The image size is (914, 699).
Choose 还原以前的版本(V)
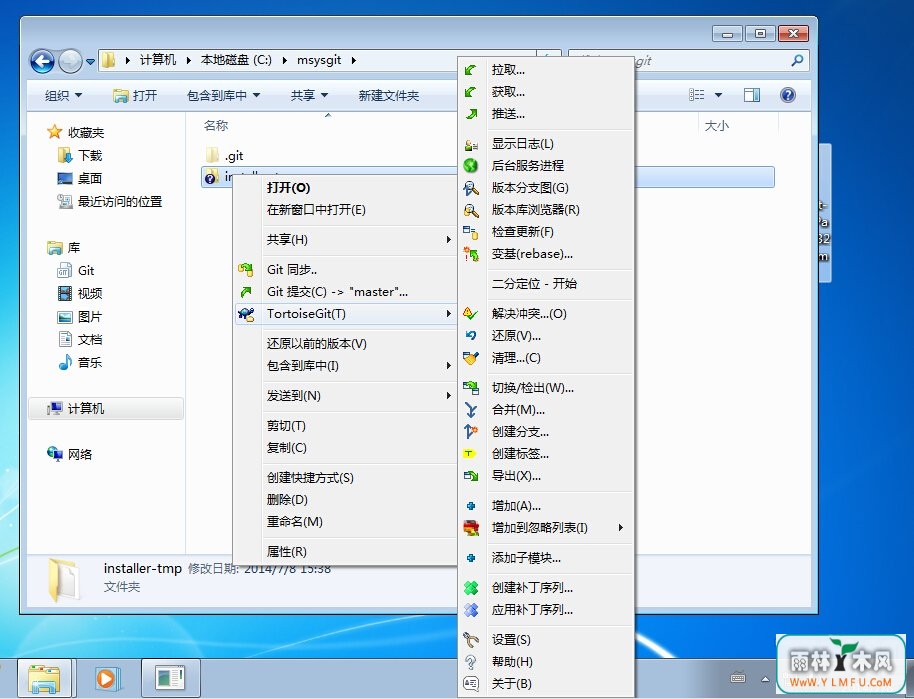point(317,344)
